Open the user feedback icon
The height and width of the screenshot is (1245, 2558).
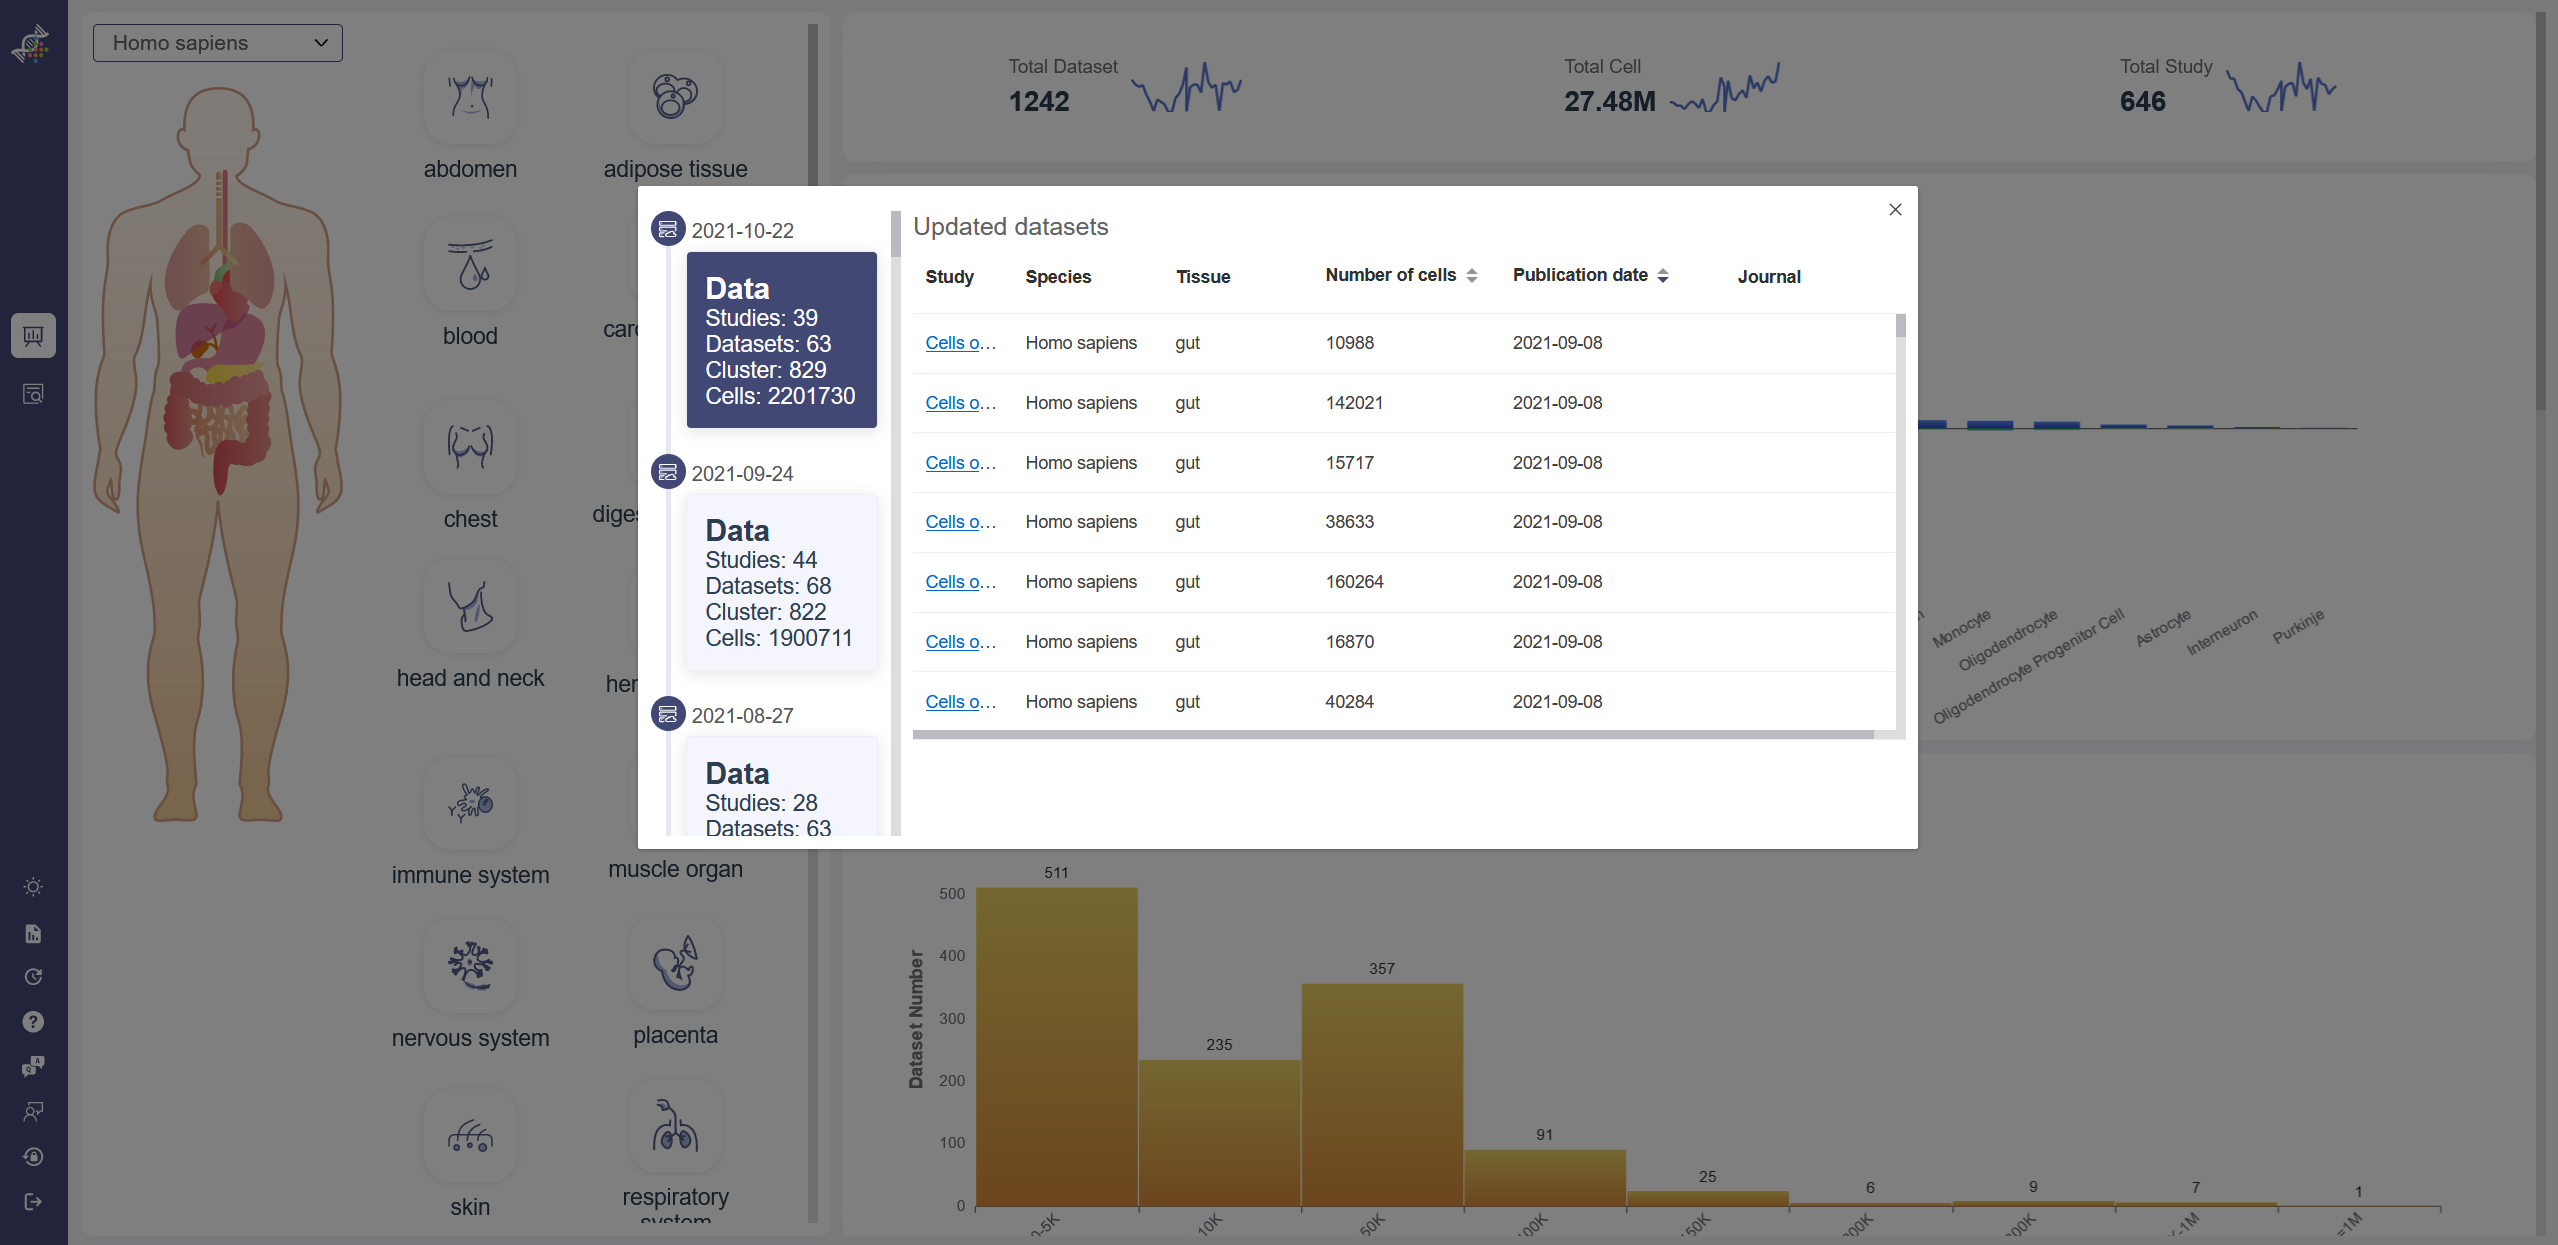tap(33, 1111)
